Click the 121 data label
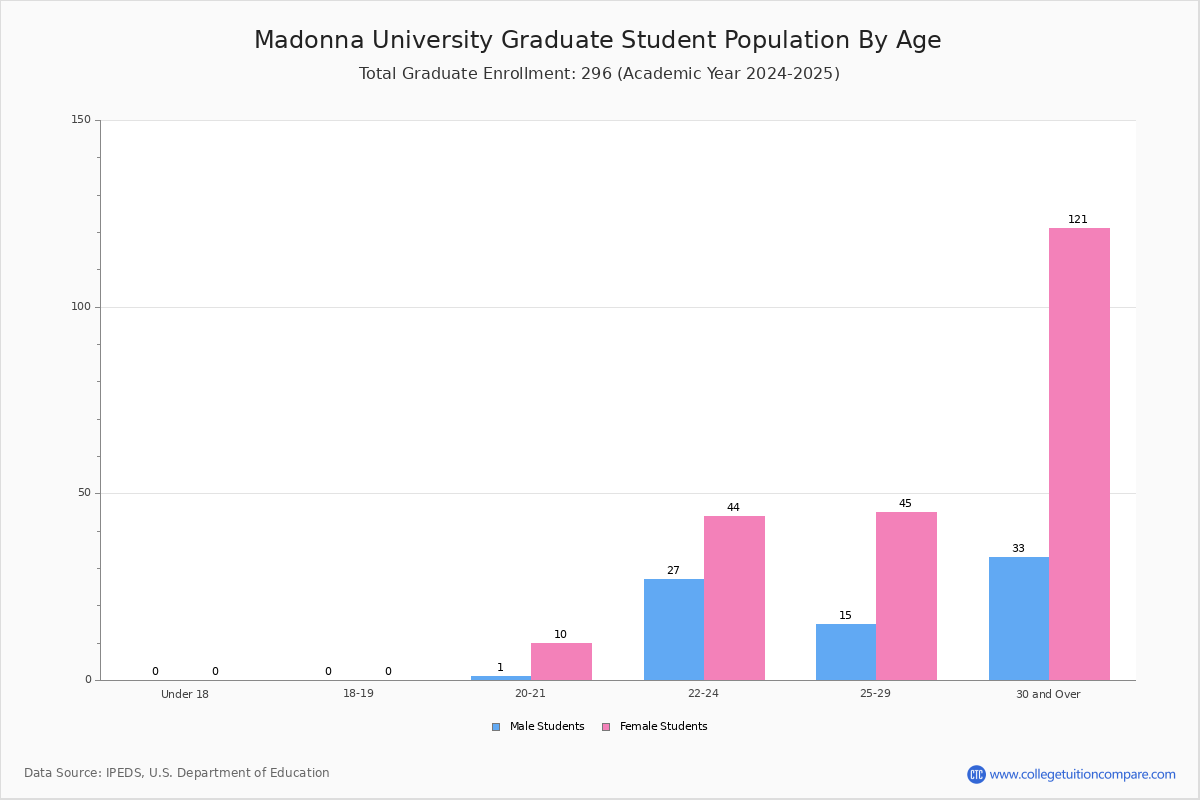 [x=1078, y=220]
